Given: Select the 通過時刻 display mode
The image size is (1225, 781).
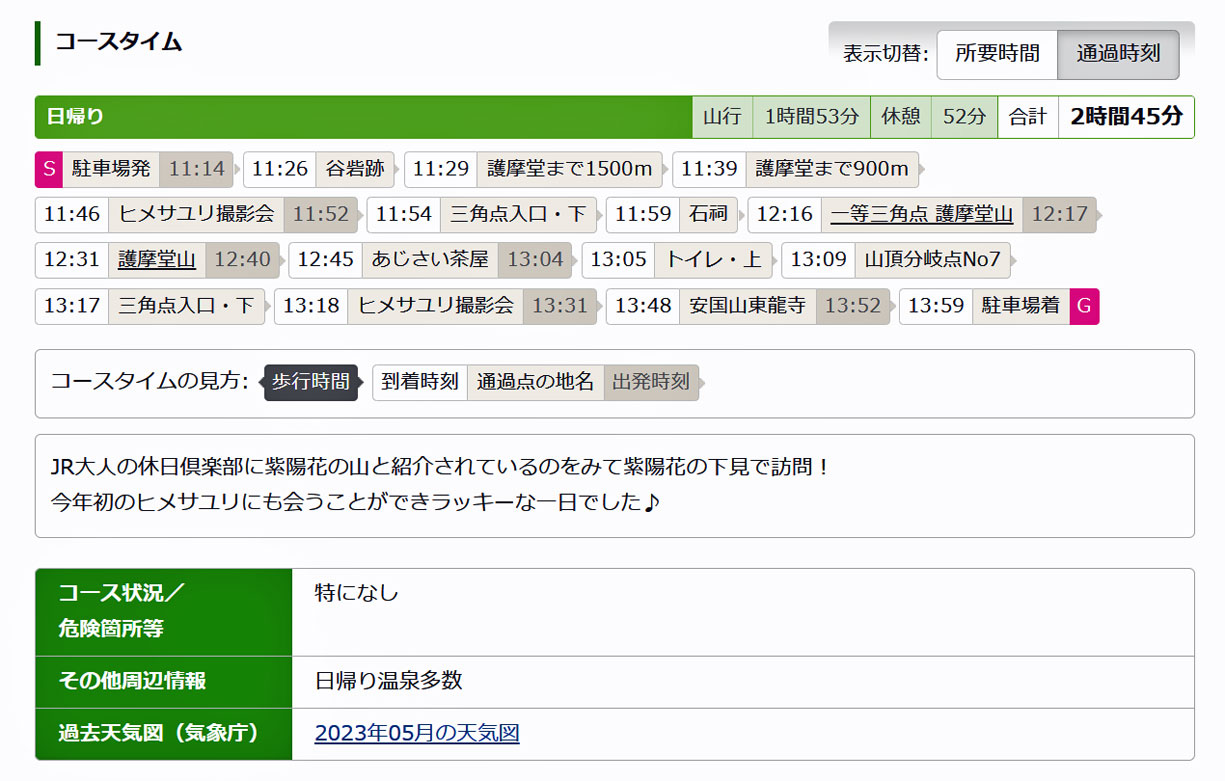Looking at the screenshot, I should click(x=1118, y=54).
